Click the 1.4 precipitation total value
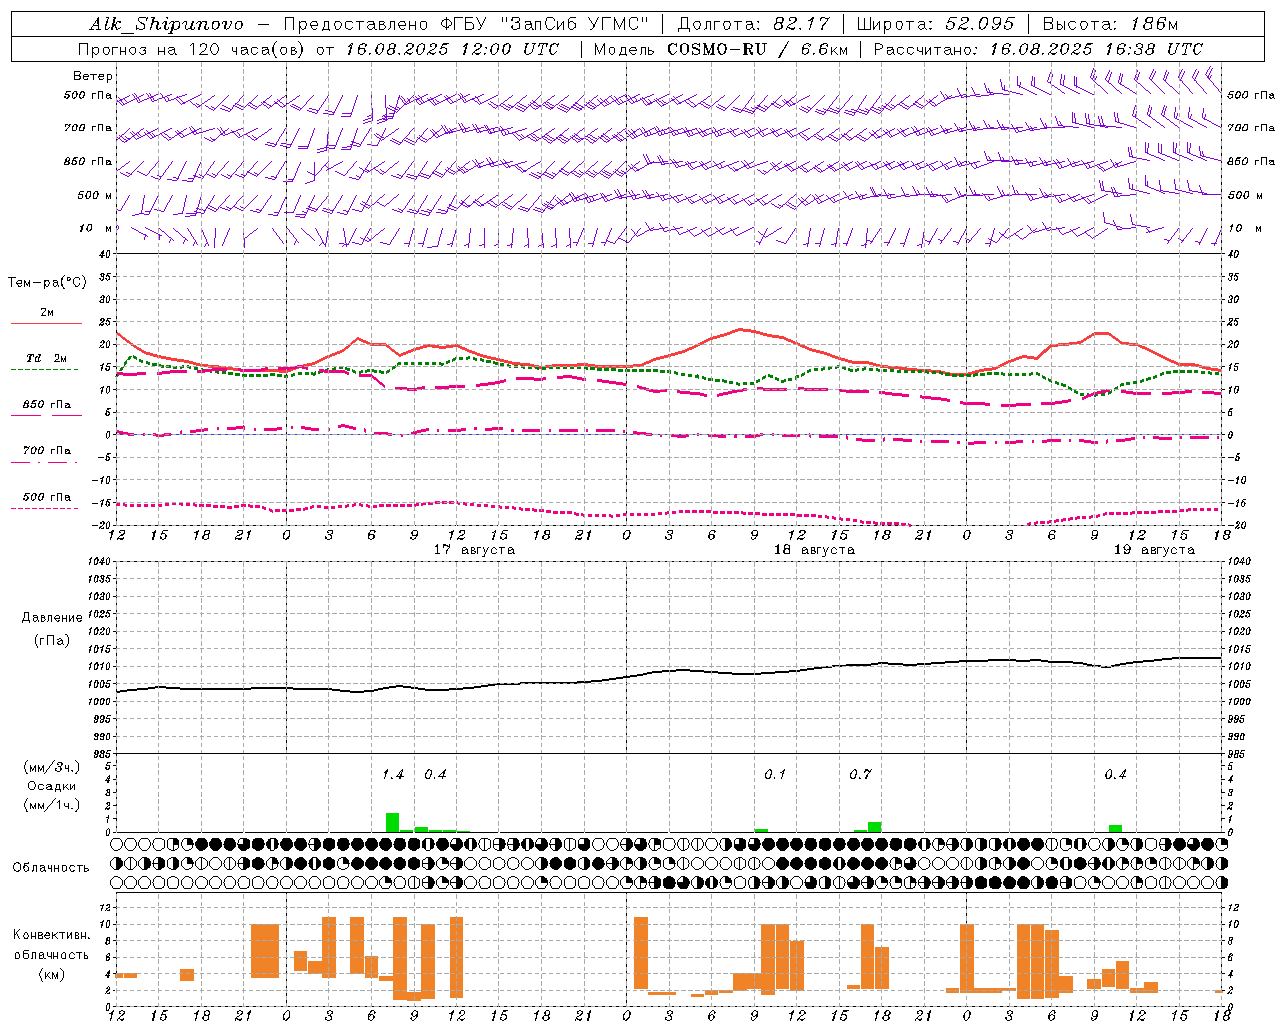Screen dimensions: 1280x1024 pyautogui.click(x=393, y=774)
